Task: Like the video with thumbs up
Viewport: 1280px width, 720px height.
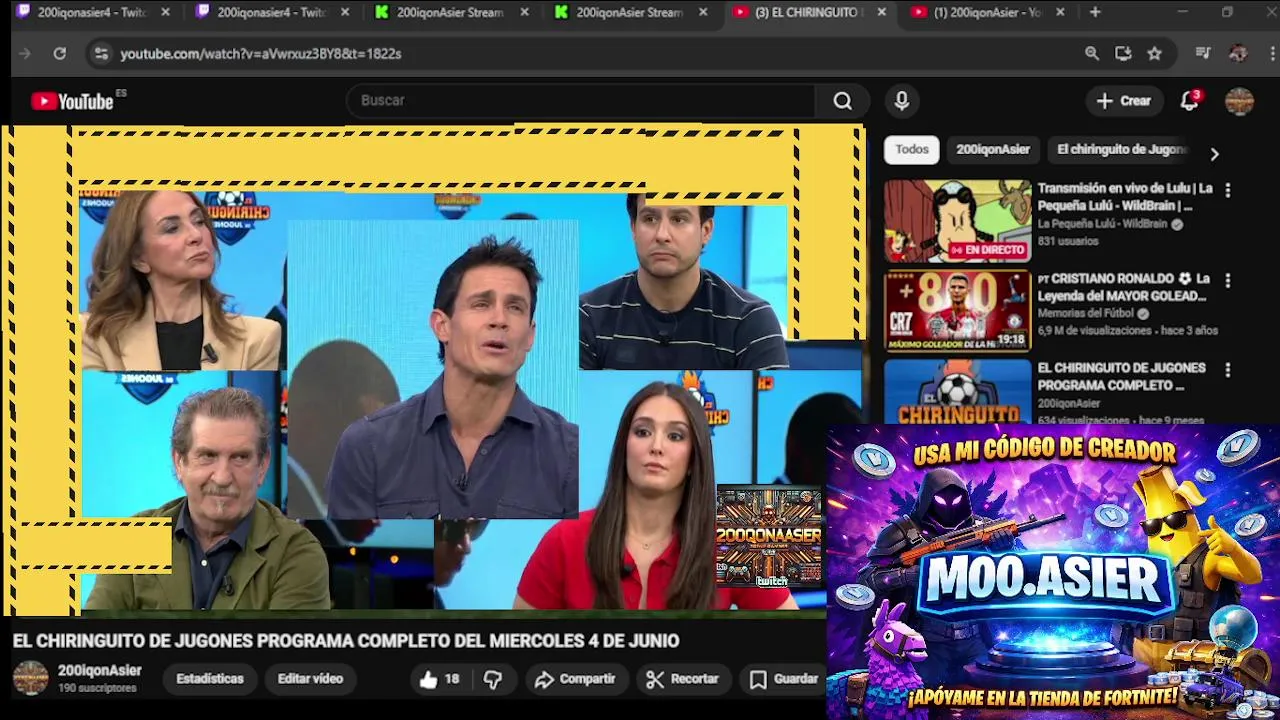Action: point(439,679)
